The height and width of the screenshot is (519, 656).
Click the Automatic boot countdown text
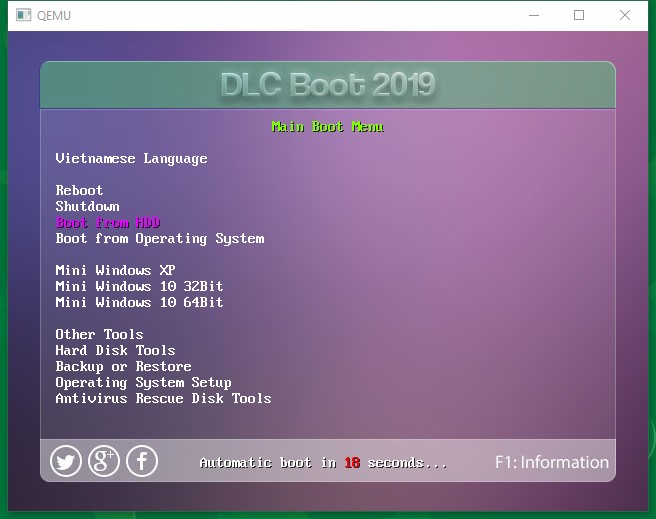[323, 463]
